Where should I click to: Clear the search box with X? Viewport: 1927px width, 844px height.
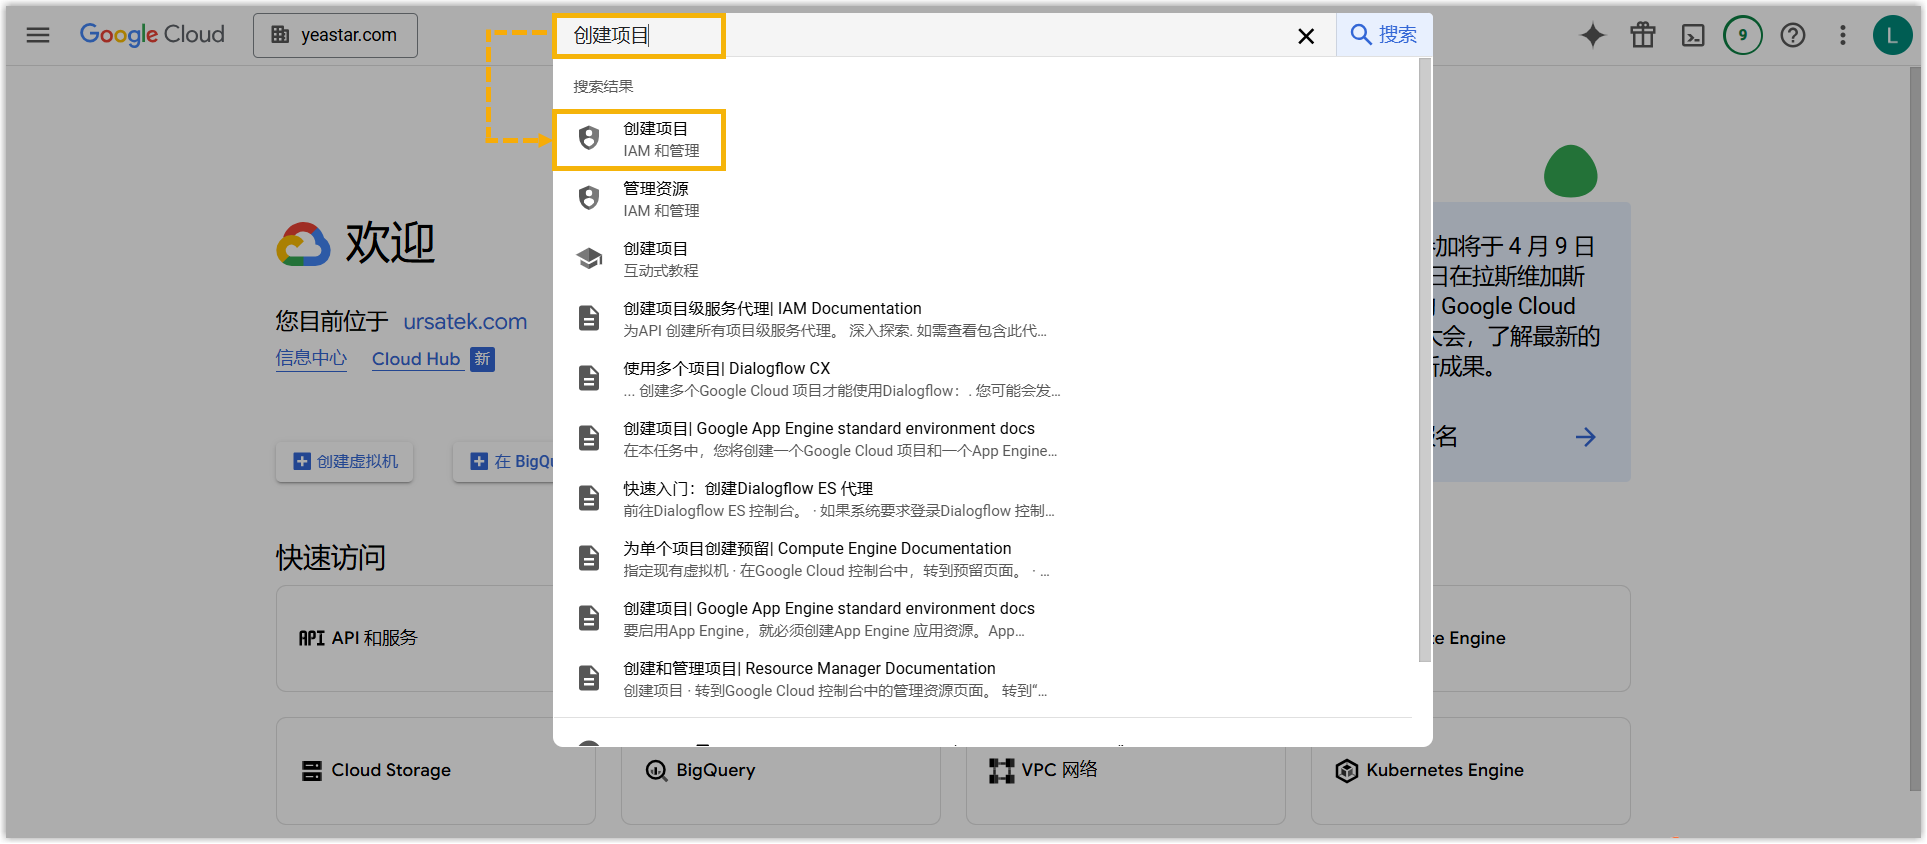[1305, 37]
